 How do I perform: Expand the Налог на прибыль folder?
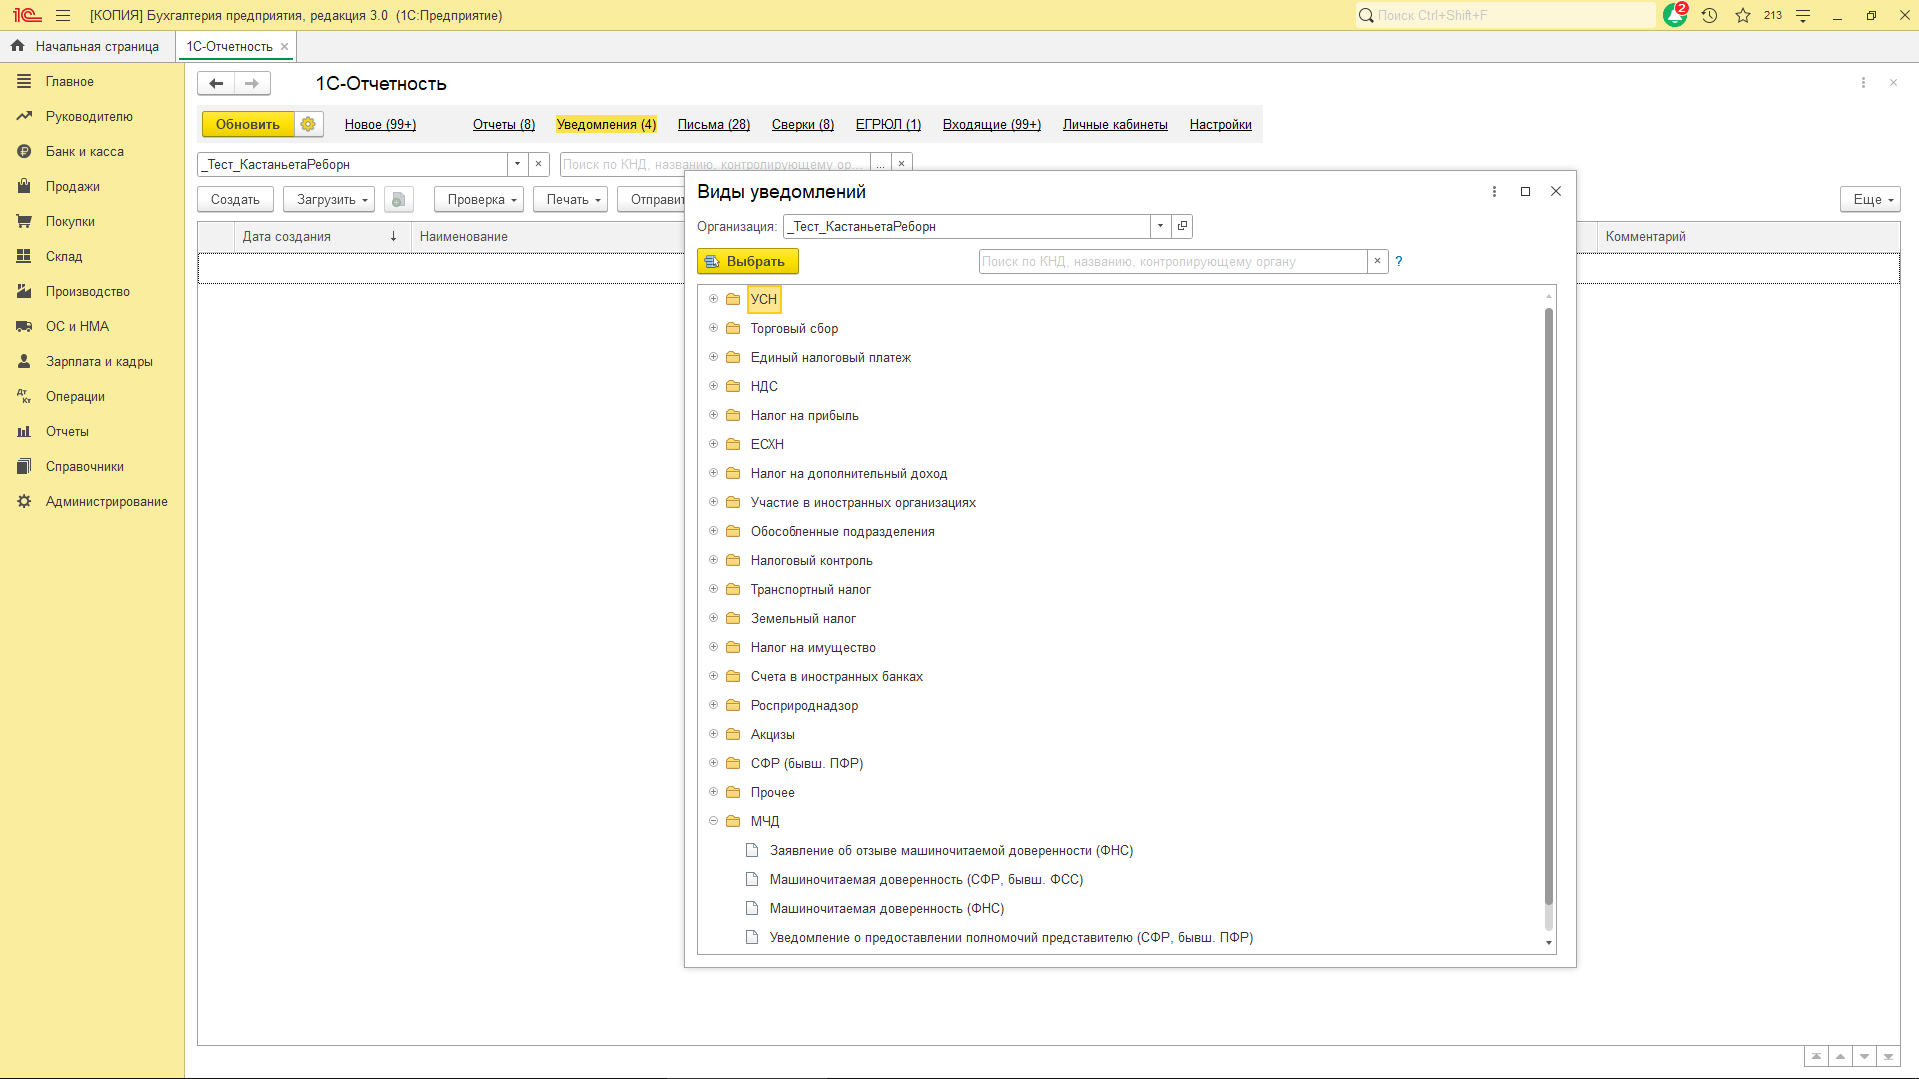coord(714,415)
